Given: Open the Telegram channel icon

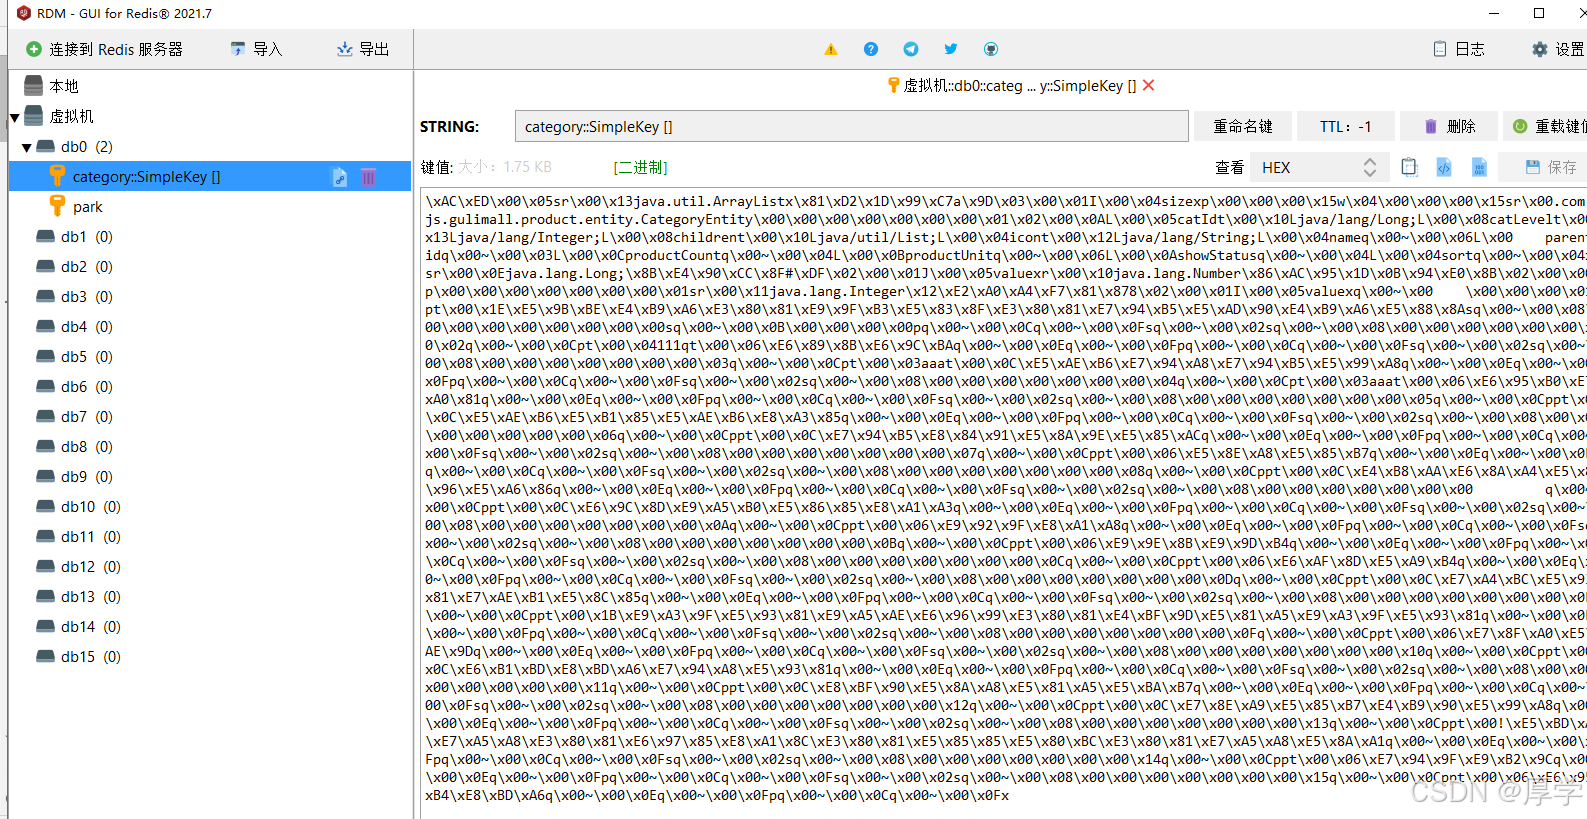Looking at the screenshot, I should point(911,49).
